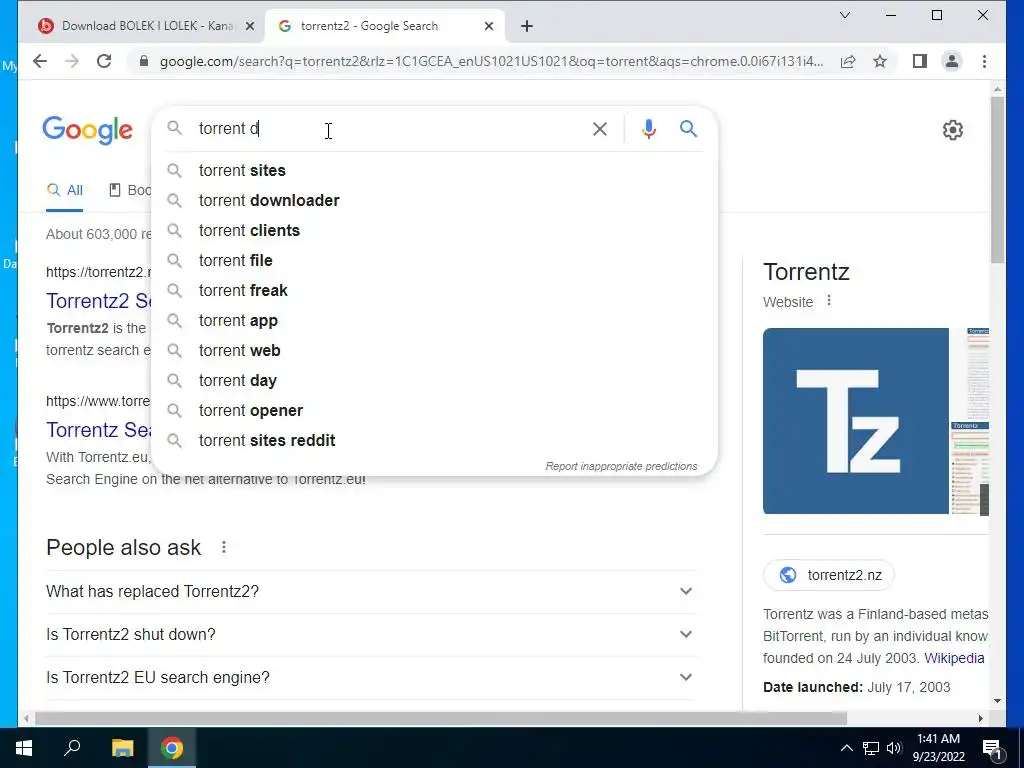The width and height of the screenshot is (1024, 768).
Task: Open Google quick settings gear
Action: tap(953, 130)
